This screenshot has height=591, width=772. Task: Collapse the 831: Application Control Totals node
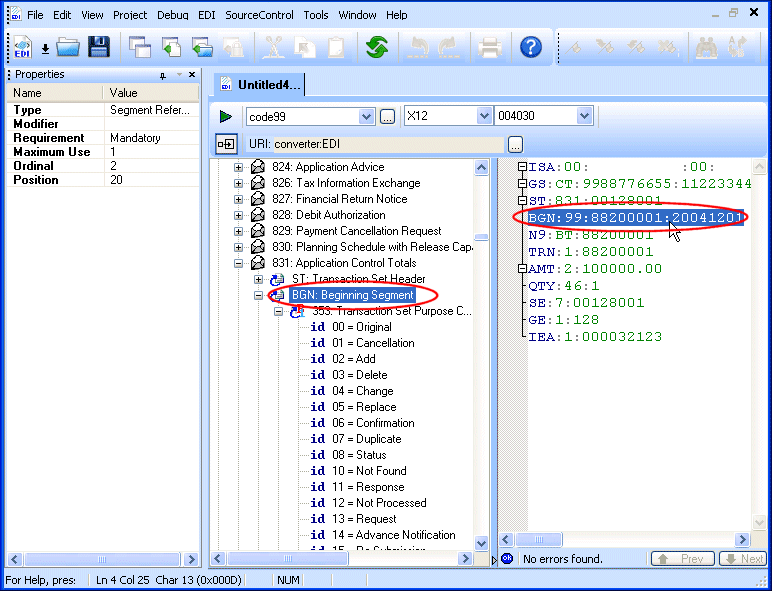pos(239,263)
